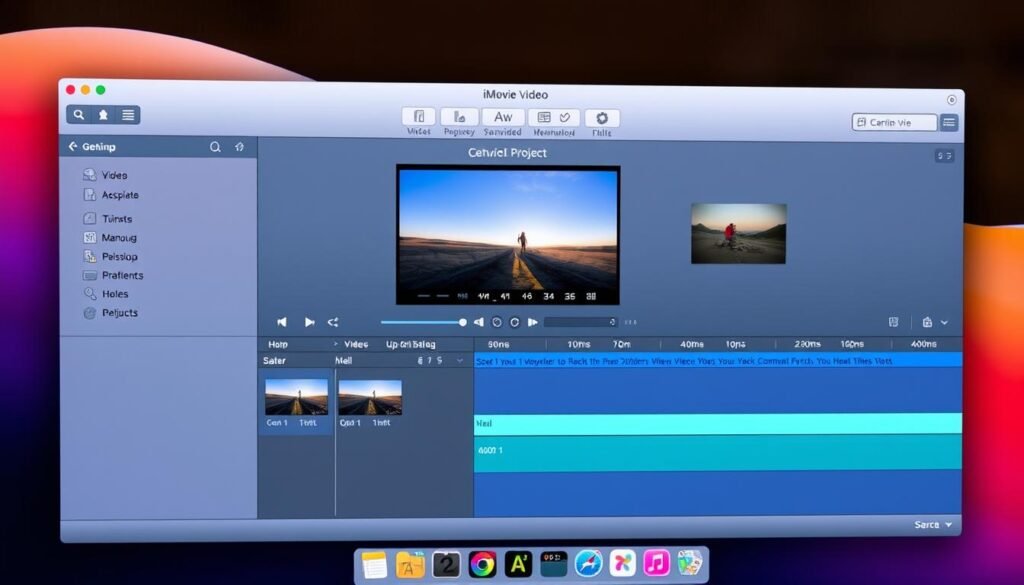Viewport: 1024px width, 585px height.
Task: Select the Cad 1 clip thumbnail
Action: click(370, 397)
